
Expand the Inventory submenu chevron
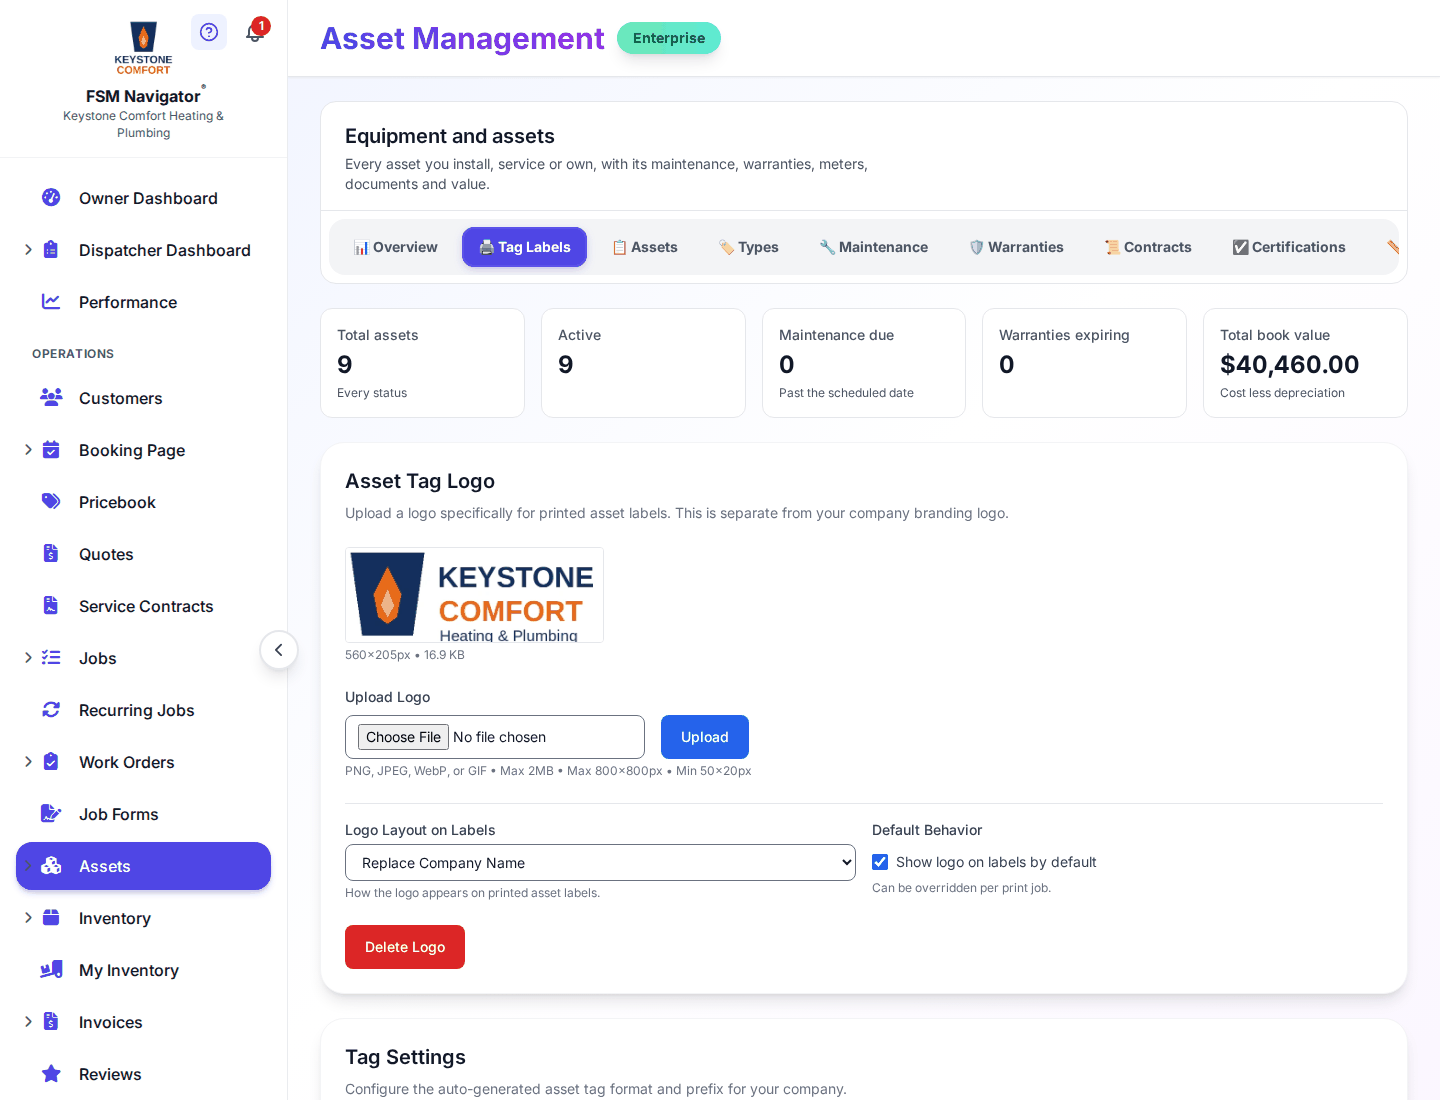[28, 918]
